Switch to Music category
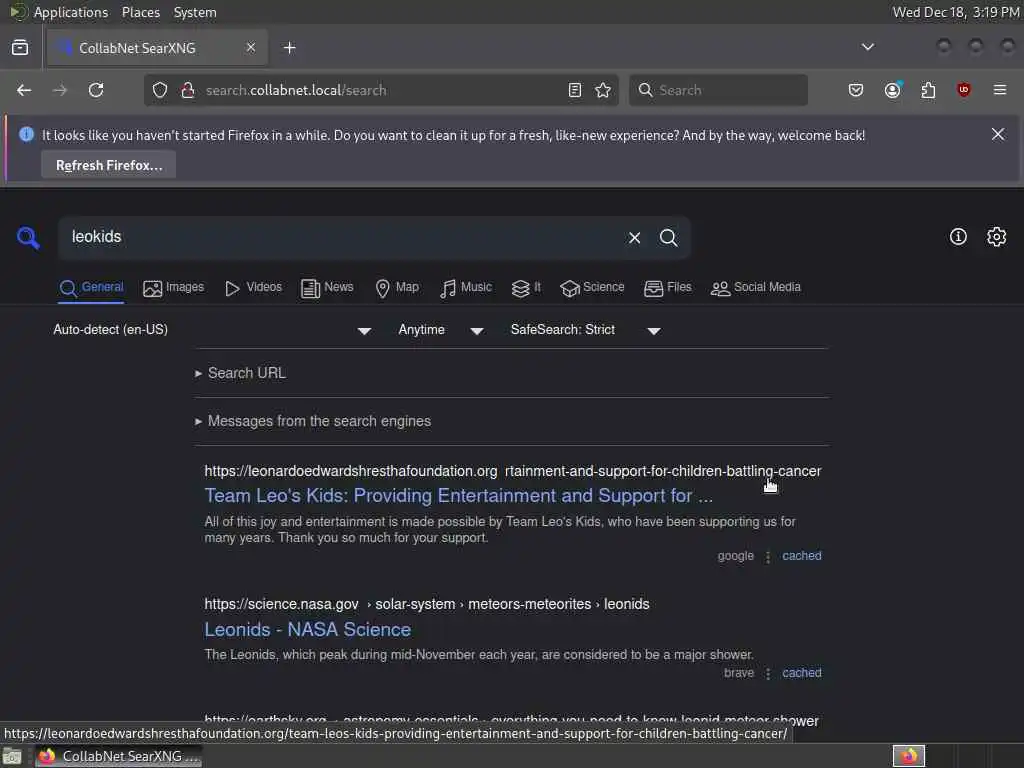The height and width of the screenshot is (768, 1024). pos(466,288)
